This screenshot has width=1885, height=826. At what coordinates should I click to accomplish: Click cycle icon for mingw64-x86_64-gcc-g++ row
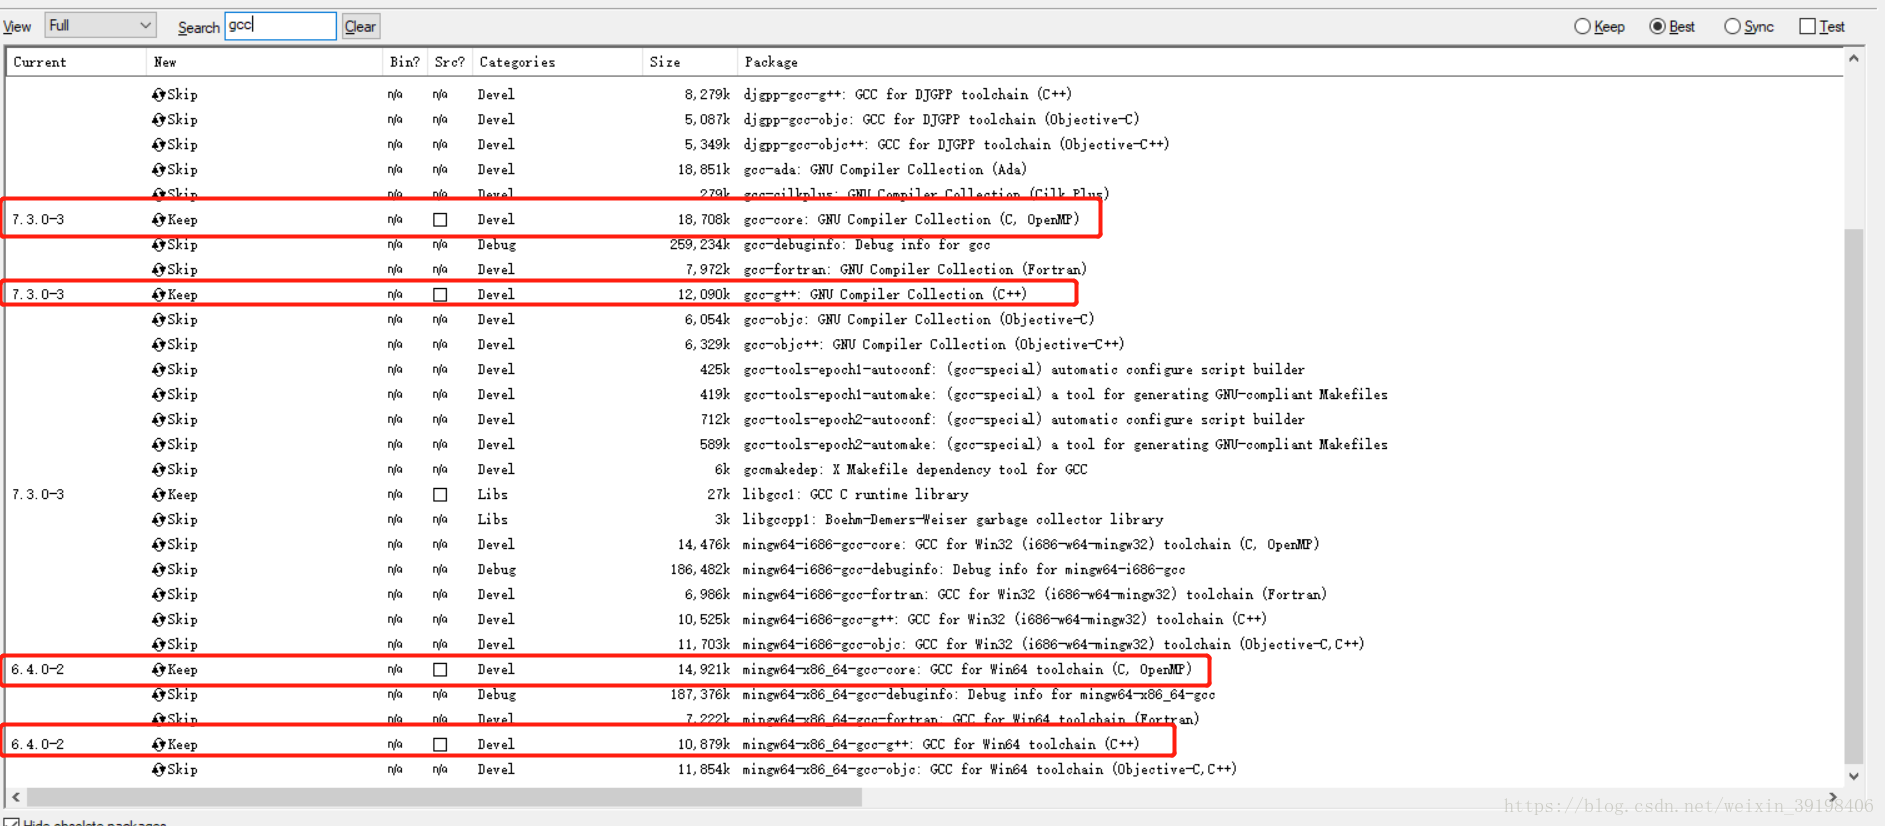158,744
